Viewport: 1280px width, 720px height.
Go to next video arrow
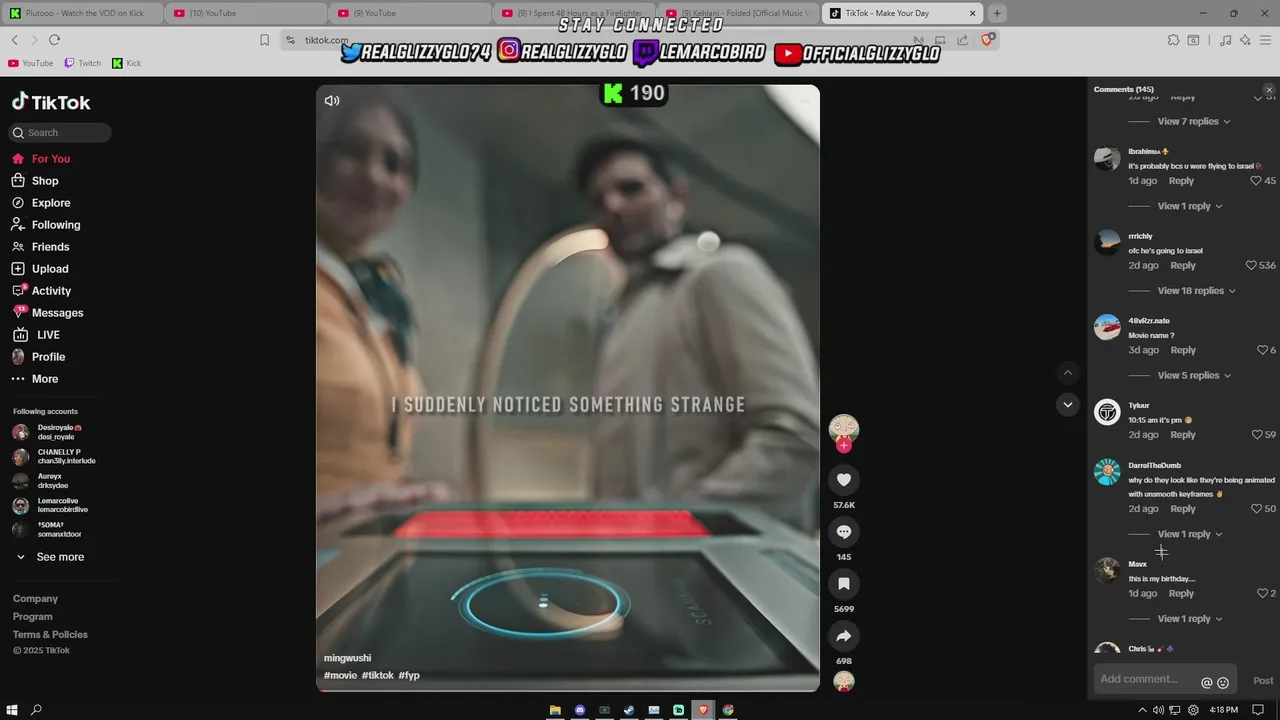(1068, 405)
